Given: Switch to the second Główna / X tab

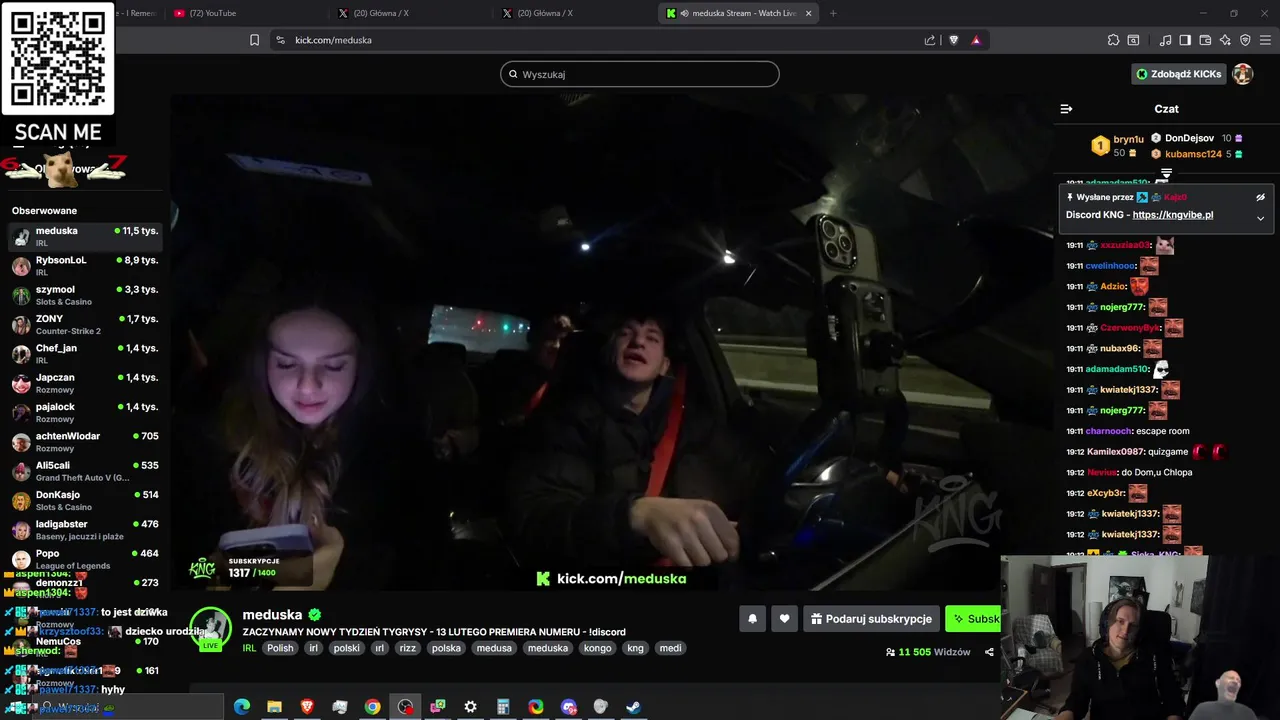Looking at the screenshot, I should (575, 13).
